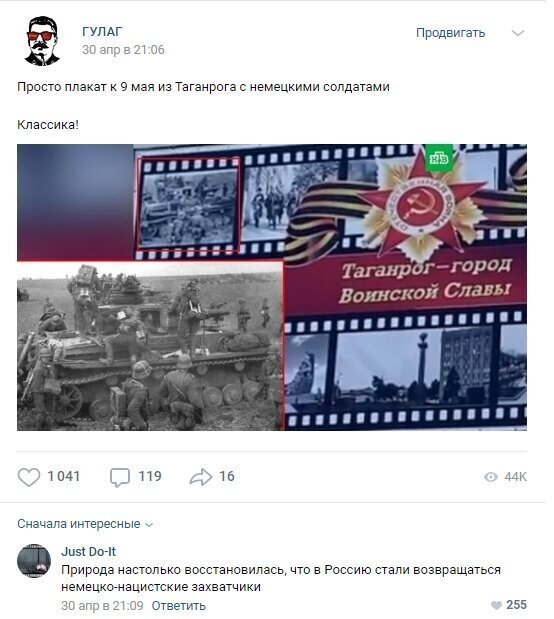Click the 119 comments count
Image resolution: width=554 pixels, height=619 pixels.
click(x=150, y=476)
